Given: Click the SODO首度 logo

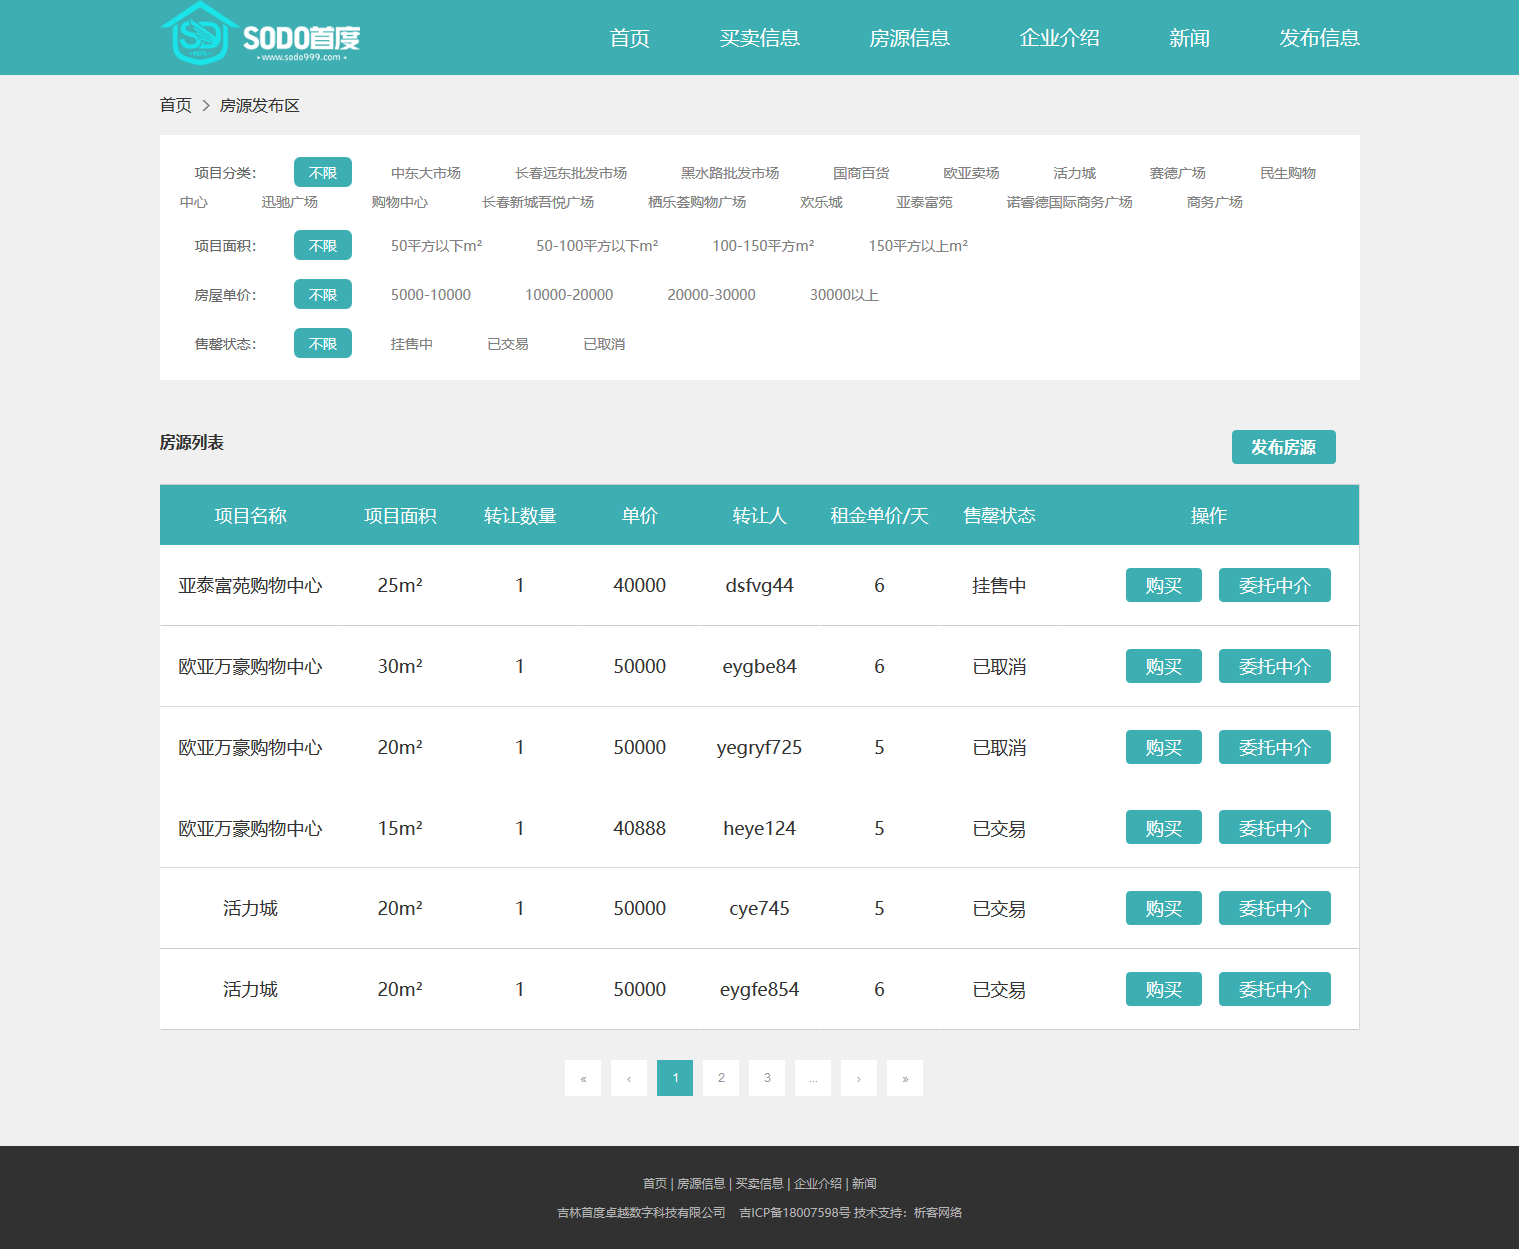Looking at the screenshot, I should pos(260,36).
